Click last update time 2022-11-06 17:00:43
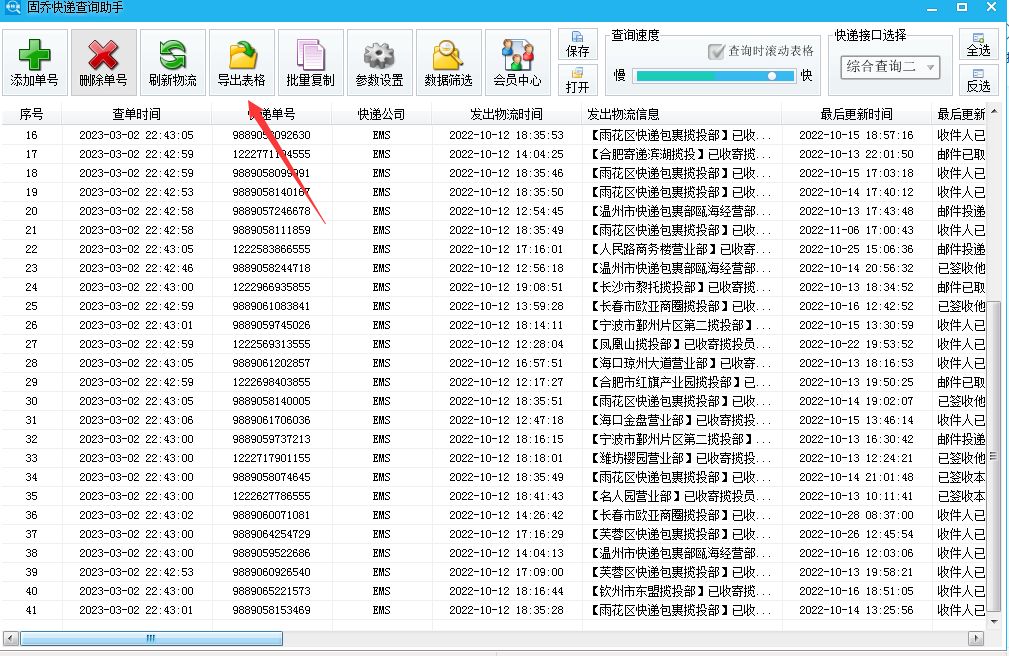This screenshot has height=656, width=1009. click(x=856, y=230)
